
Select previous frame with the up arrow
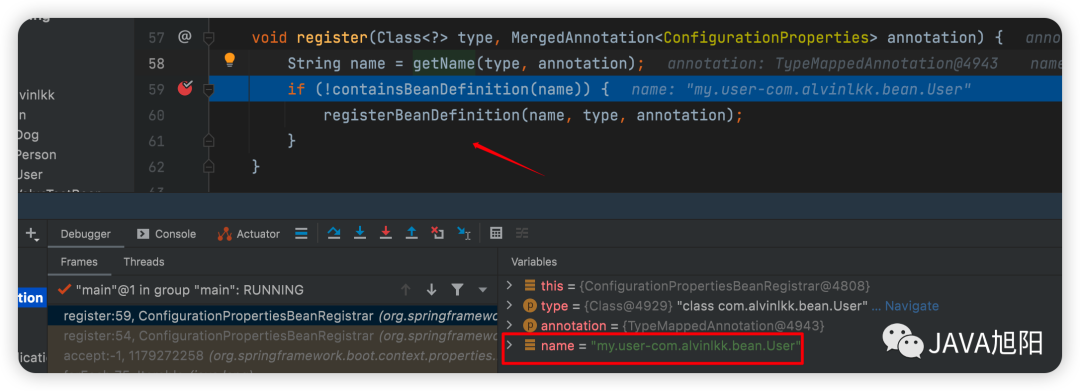406,290
